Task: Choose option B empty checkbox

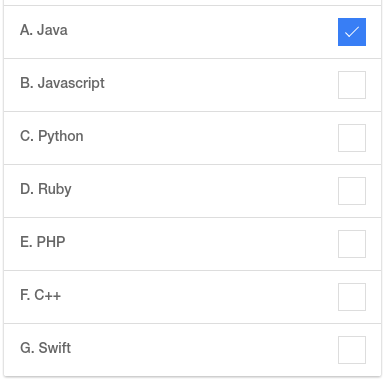Action: [352, 85]
